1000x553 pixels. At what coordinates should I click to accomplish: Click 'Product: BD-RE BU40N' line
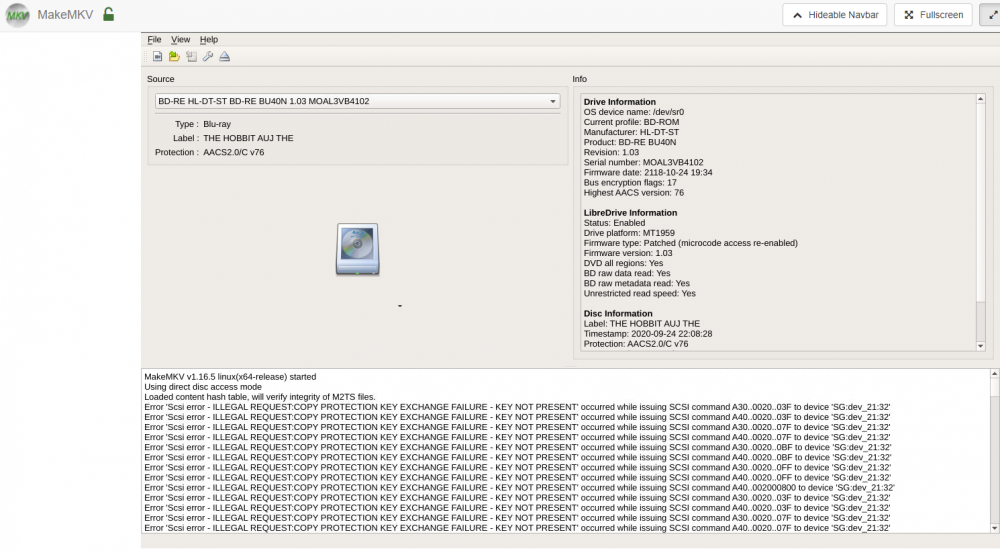(630, 142)
